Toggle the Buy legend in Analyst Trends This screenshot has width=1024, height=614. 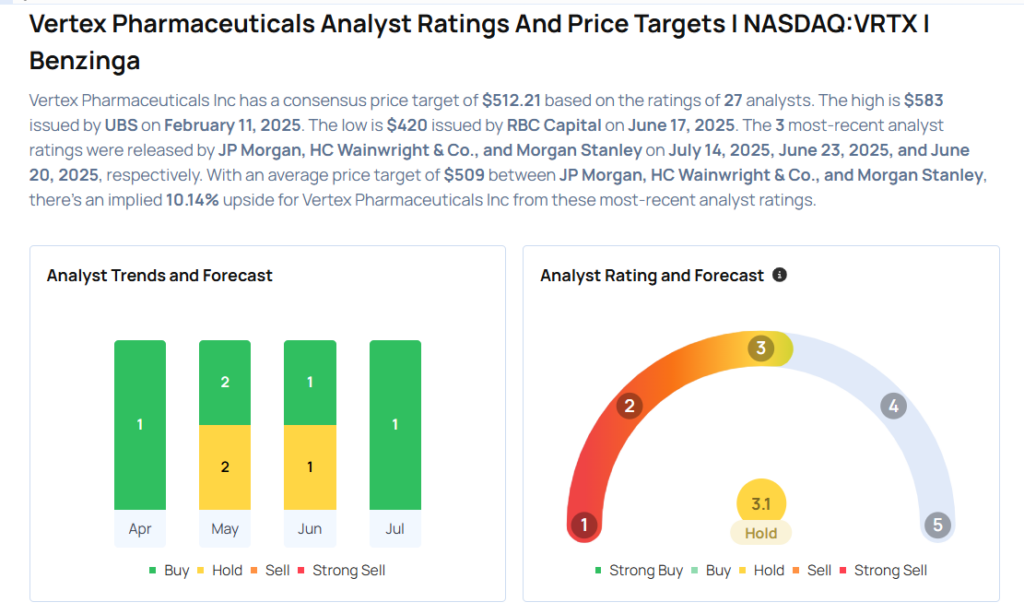(169, 570)
